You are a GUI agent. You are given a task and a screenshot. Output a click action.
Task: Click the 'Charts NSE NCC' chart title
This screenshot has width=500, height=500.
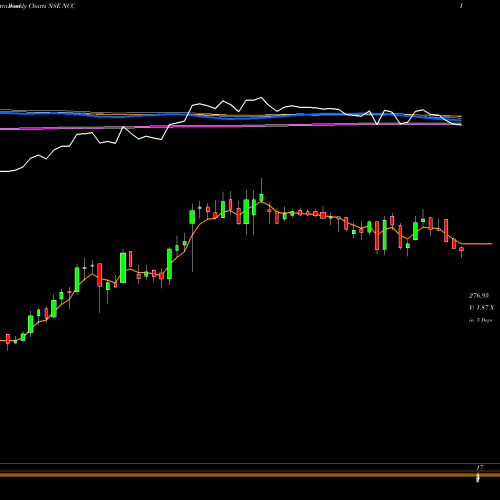[52, 6]
